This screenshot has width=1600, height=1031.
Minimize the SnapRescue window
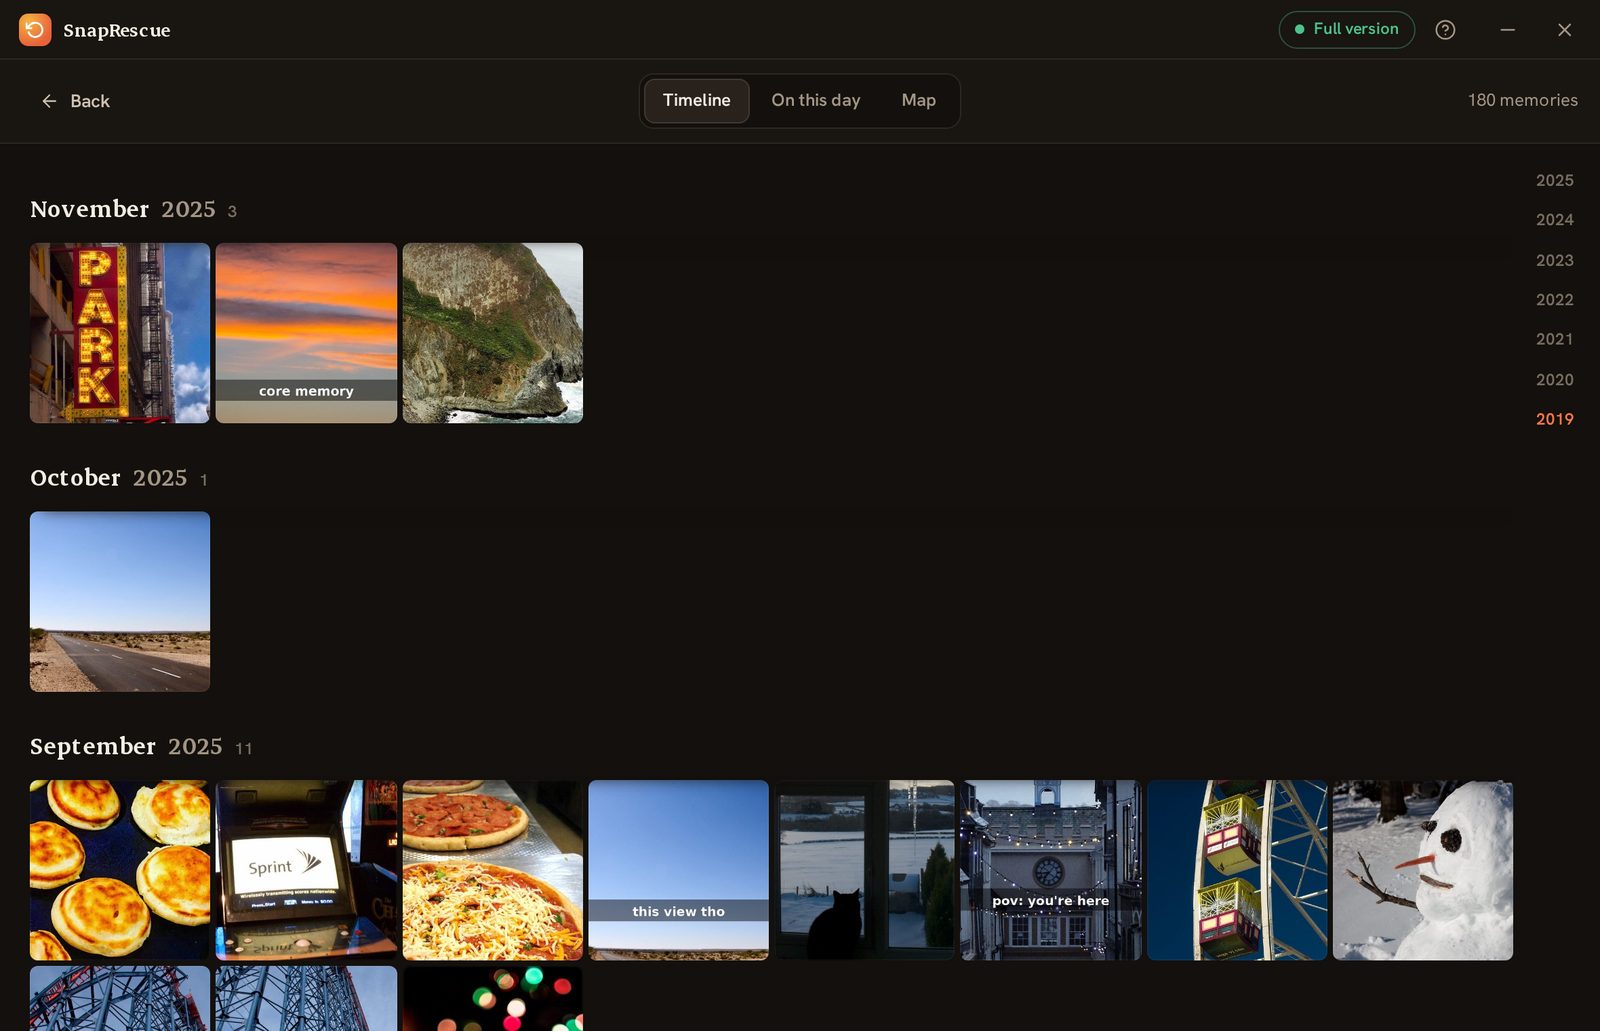point(1507,30)
